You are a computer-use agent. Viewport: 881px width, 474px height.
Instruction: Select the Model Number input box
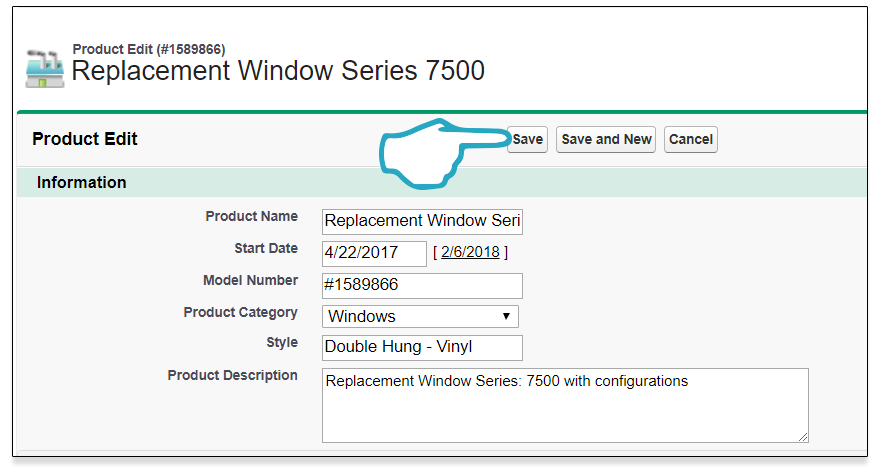(x=422, y=285)
